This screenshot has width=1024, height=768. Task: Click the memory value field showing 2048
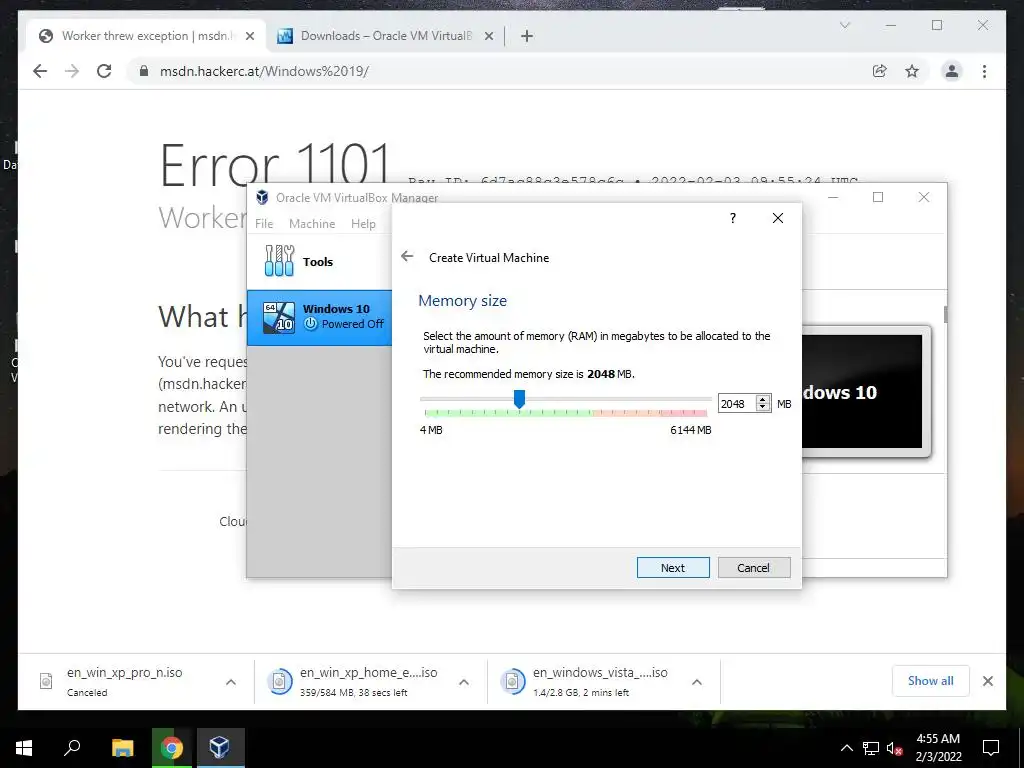click(x=737, y=404)
